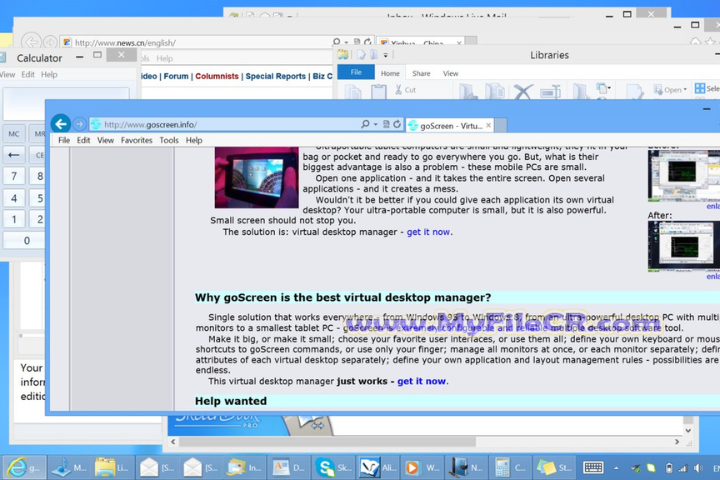Screen dimensions: 720x480
Task: Open the Tools menu in goScreen browser
Action: (169, 140)
